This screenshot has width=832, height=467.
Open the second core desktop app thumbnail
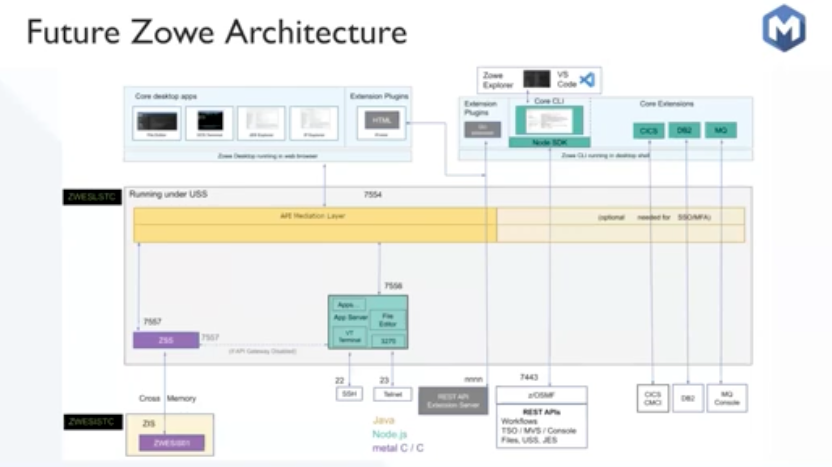209,122
